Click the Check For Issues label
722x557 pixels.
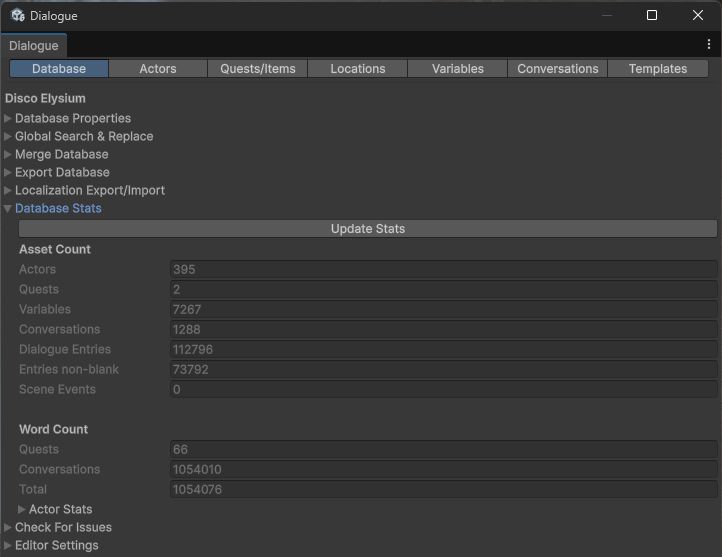[63, 527]
